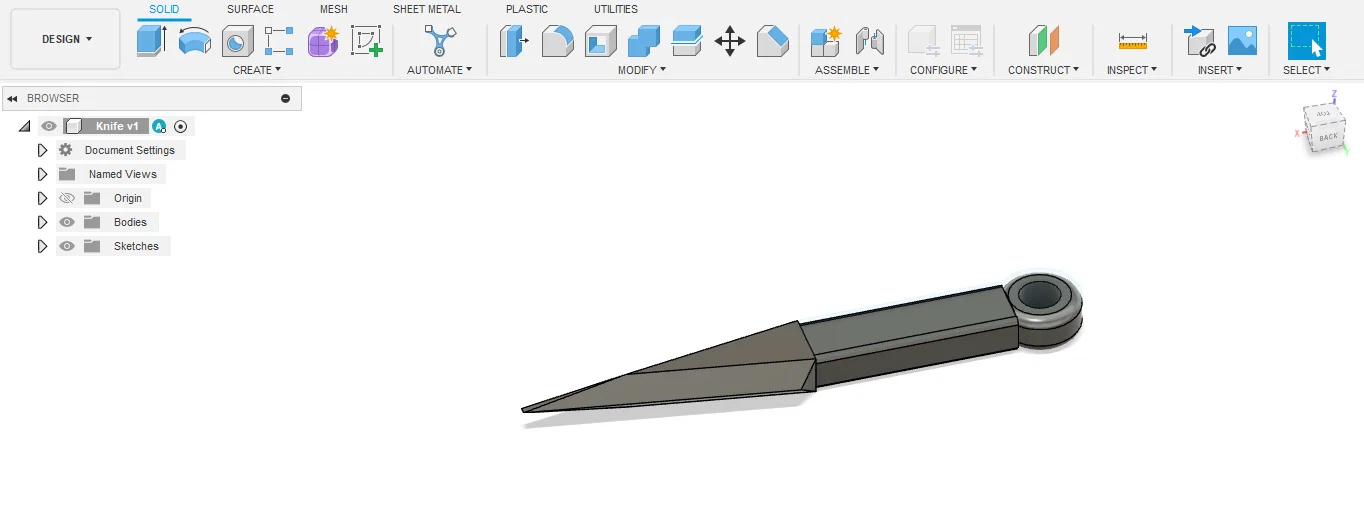The image size is (1364, 531).
Task: Expand the Bodies node
Action: [x=42, y=222]
